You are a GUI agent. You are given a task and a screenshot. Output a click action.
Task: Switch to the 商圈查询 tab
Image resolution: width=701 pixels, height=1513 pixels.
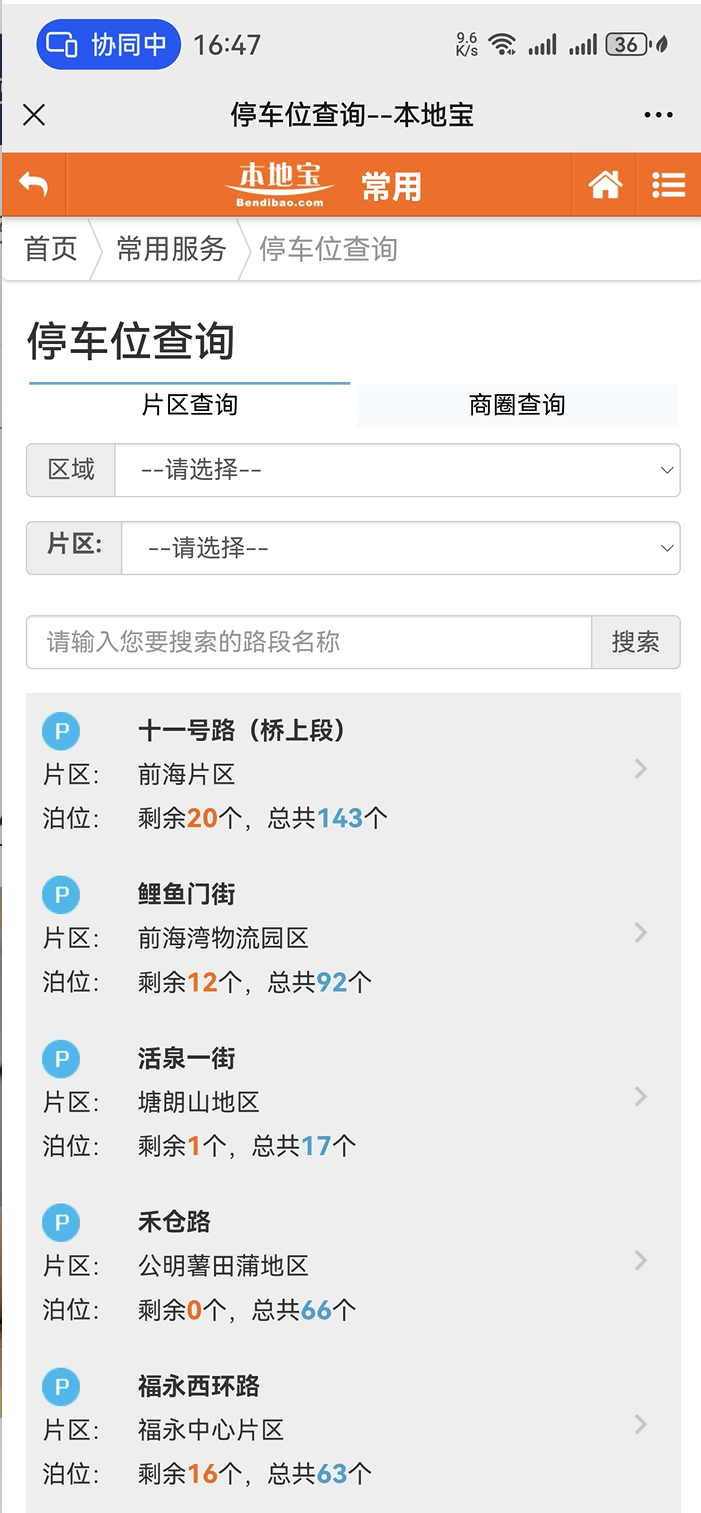tap(516, 404)
